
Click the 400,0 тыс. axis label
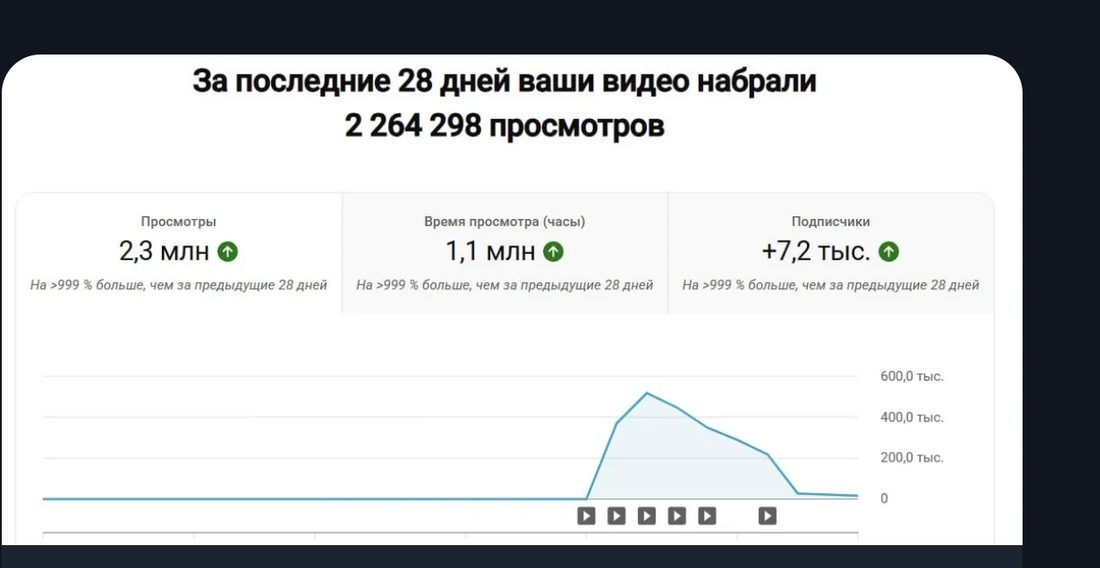(912, 417)
